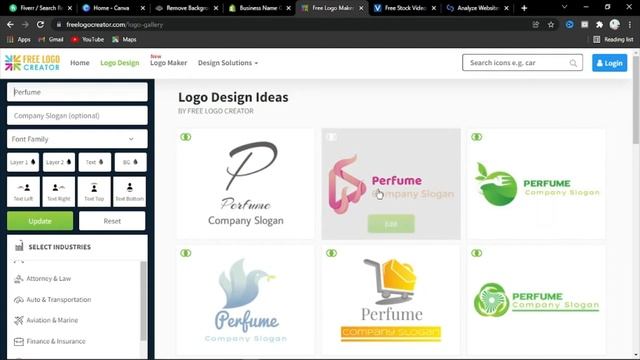640x360 pixels.
Task: Bookmark this page with the star icon
Action: 551,24
